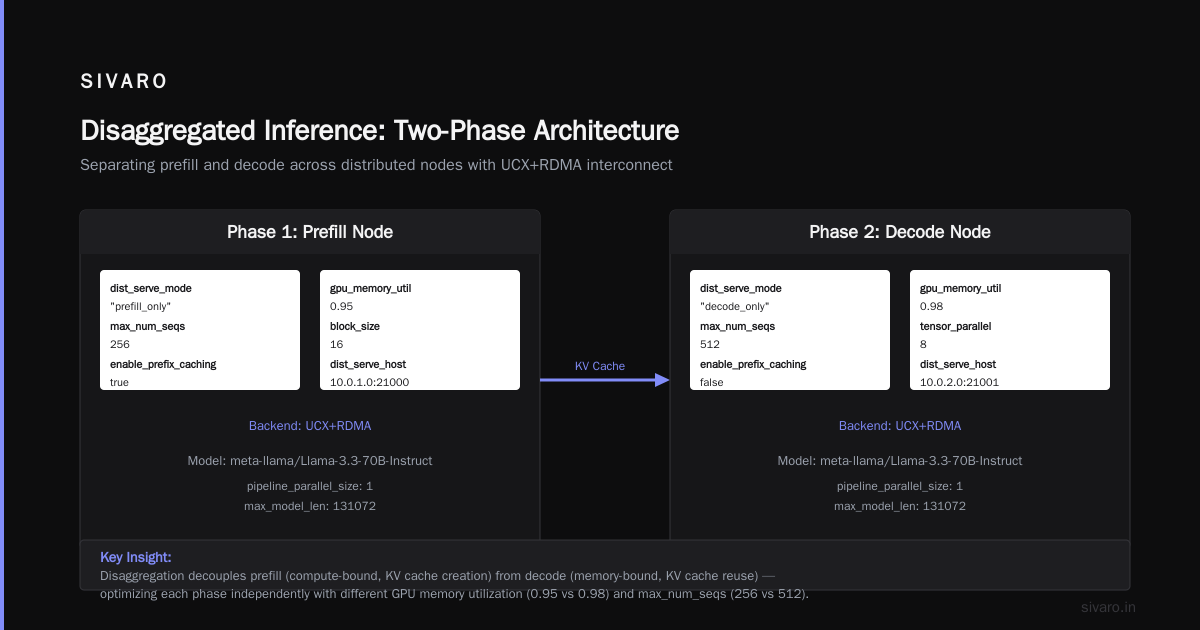1200x630 pixels.
Task: Click the block_size value 16
Action: tap(336, 345)
